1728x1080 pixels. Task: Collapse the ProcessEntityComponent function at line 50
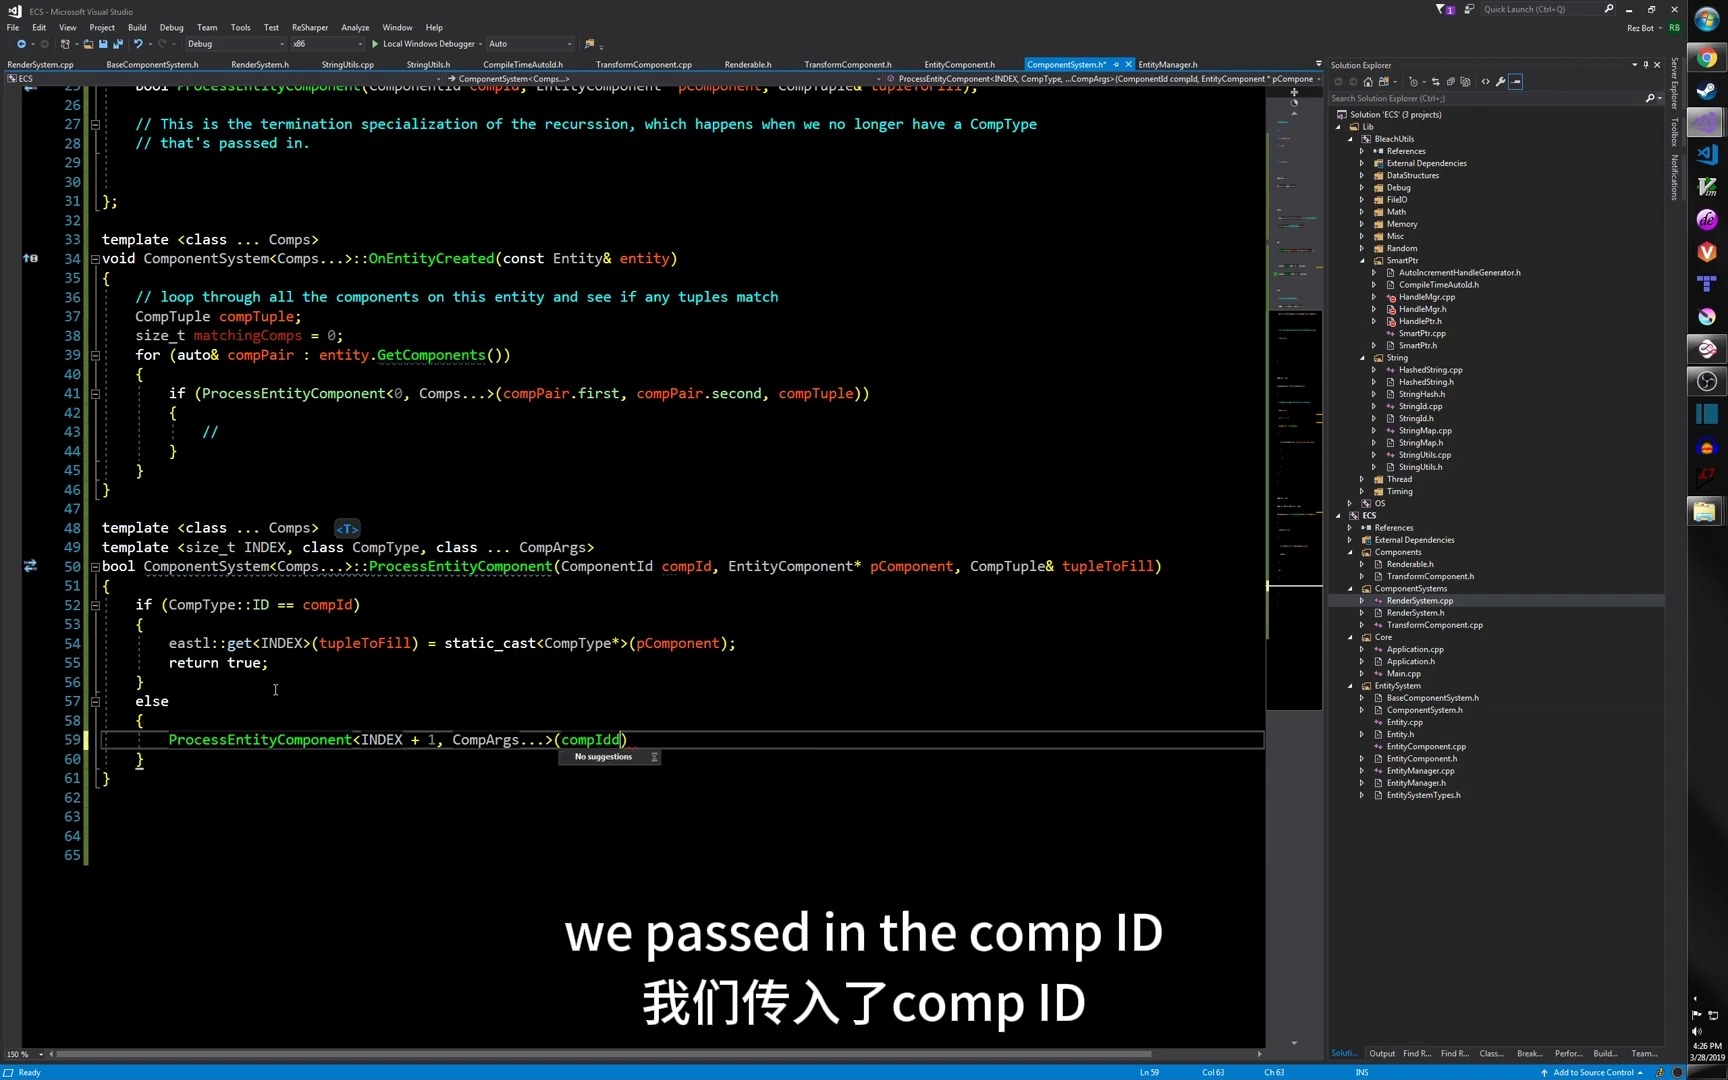pyautogui.click(x=95, y=567)
